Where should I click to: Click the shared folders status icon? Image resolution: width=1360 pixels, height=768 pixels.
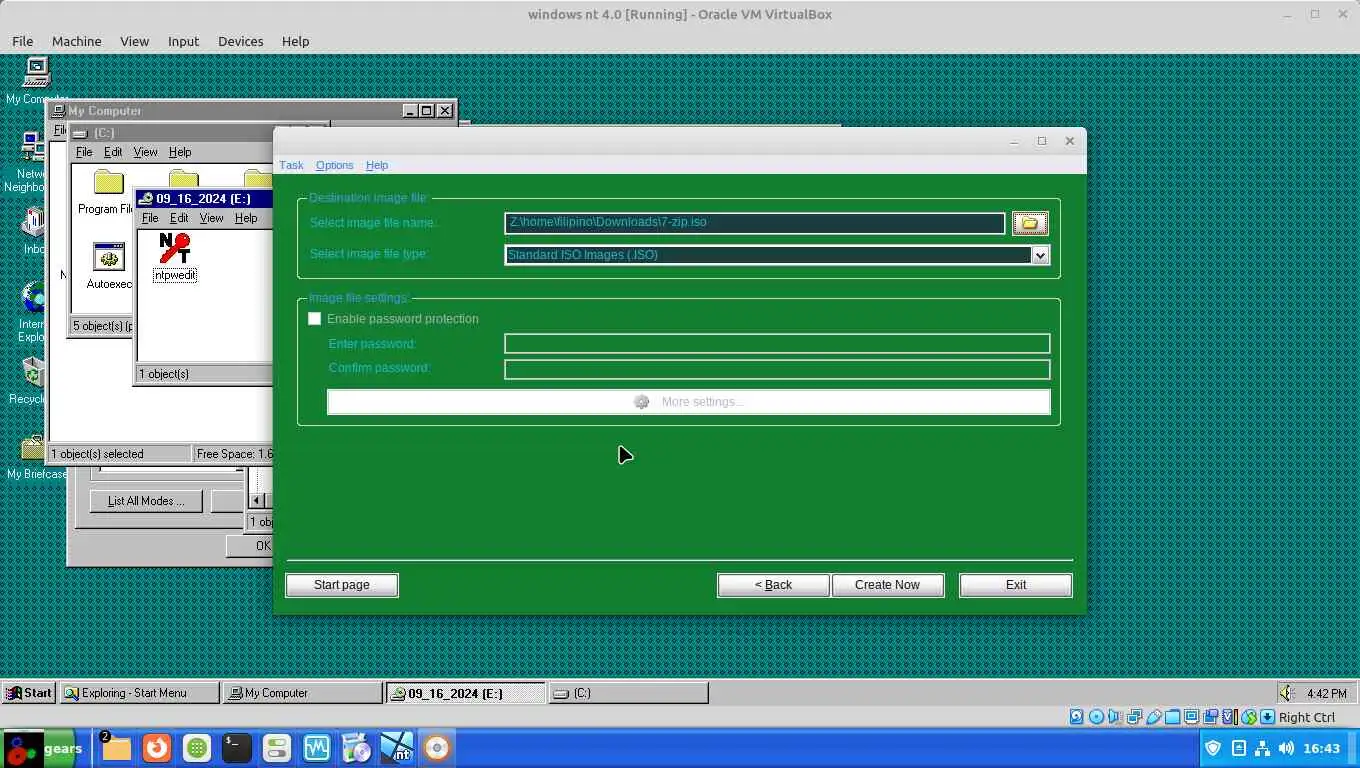tap(1172, 717)
